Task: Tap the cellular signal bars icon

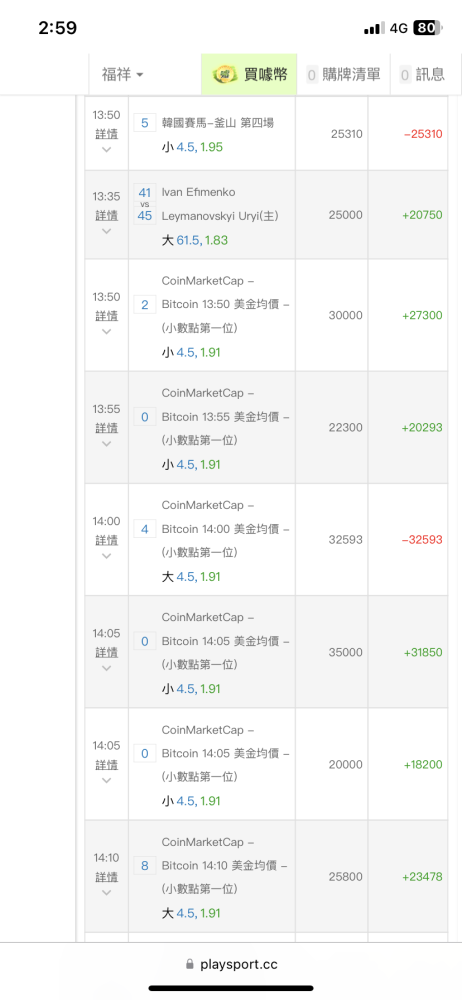Action: coord(375,28)
